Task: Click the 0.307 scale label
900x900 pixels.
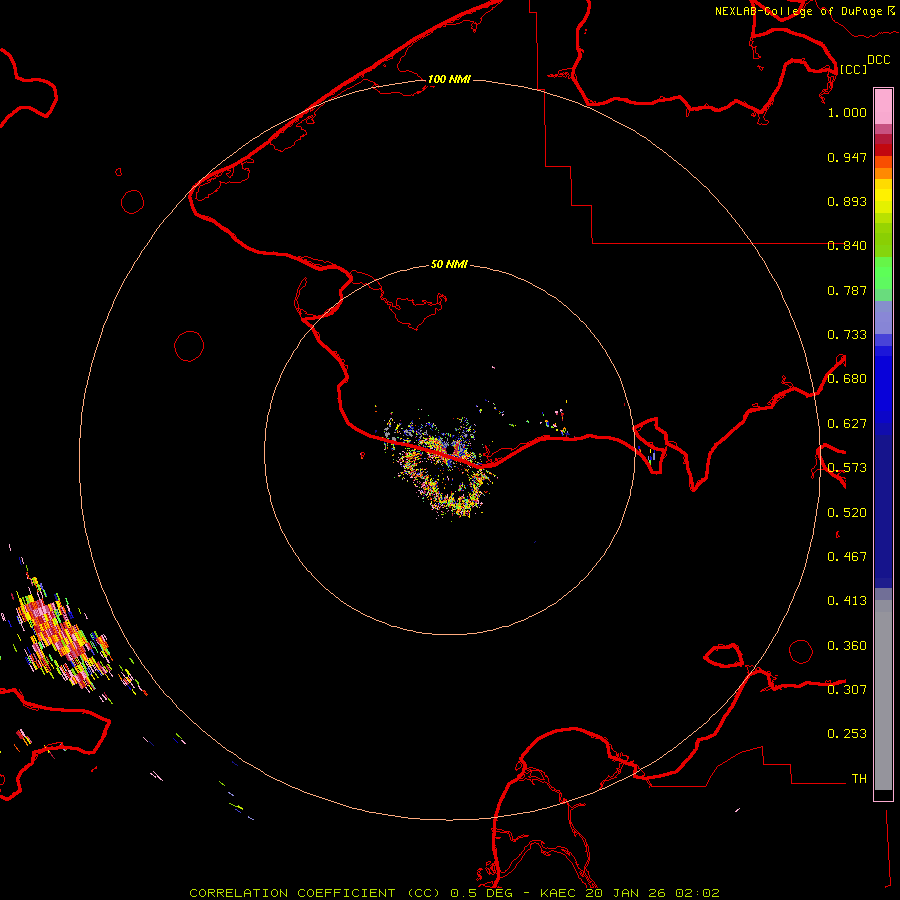Action: tap(847, 689)
